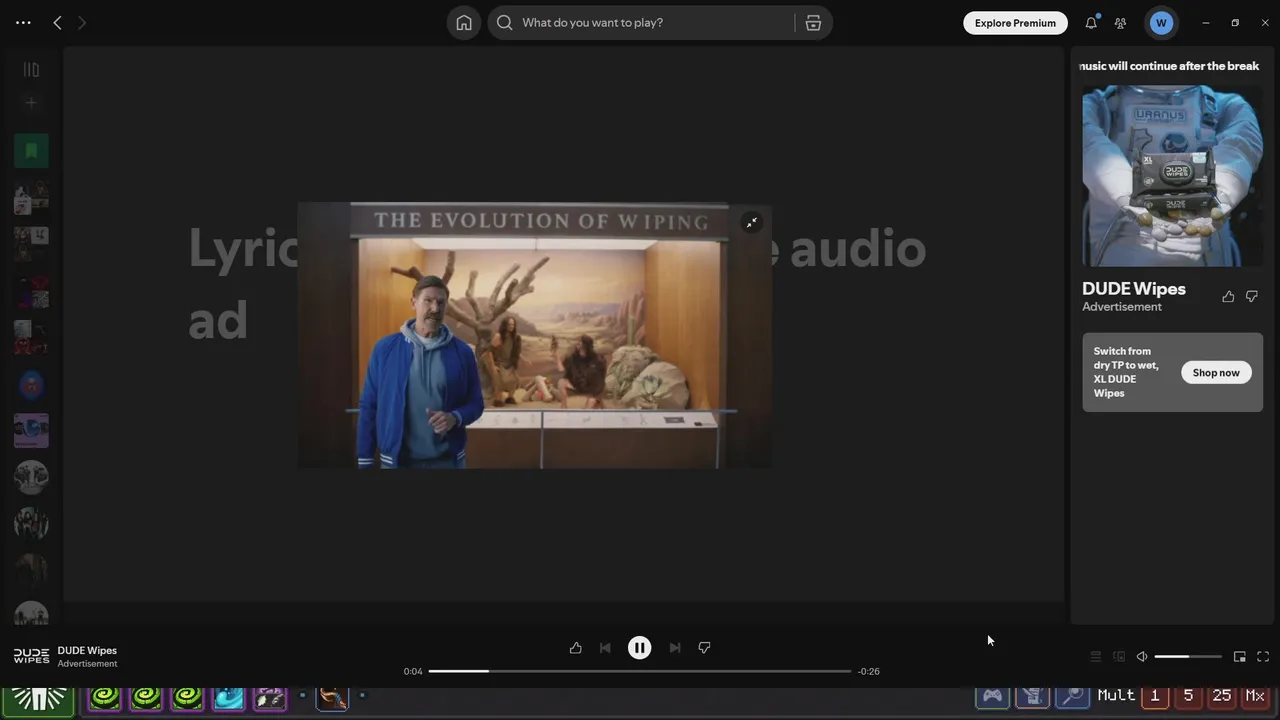Thumbs up the ad in player controls
Screen dimensions: 1280x720
click(x=575, y=648)
